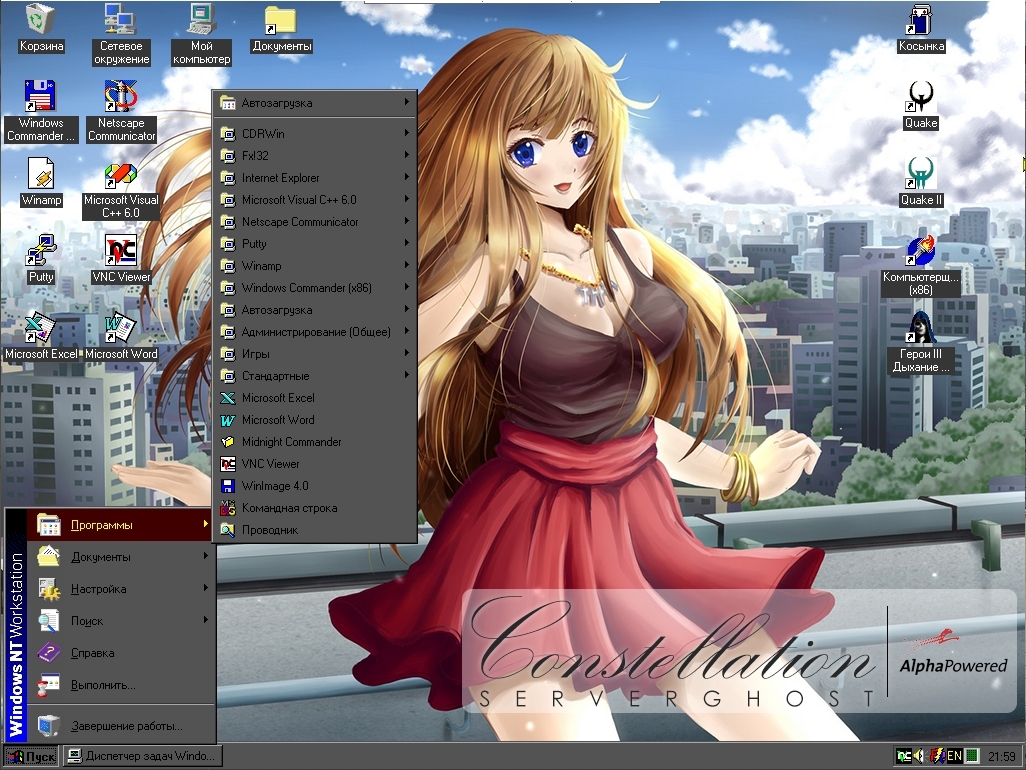This screenshot has height=770, width=1026.
Task: Click the EN language indicator in tray
Action: tap(954, 756)
